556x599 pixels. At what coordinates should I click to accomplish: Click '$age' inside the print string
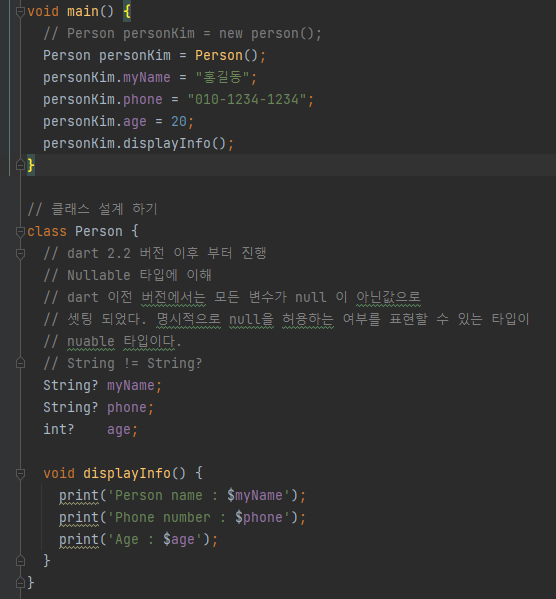click(178, 540)
